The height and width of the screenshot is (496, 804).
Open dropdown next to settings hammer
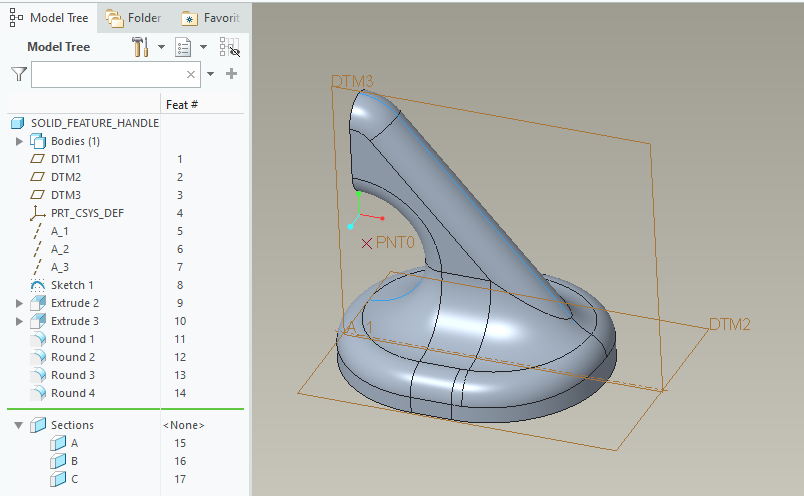tap(160, 47)
